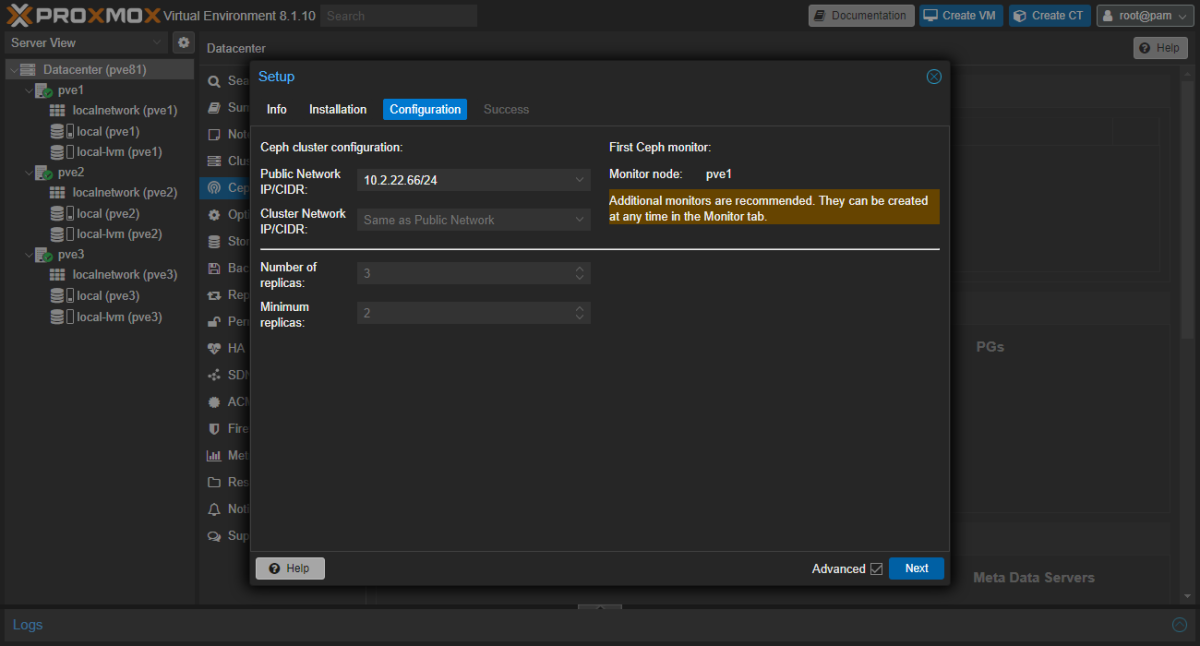Click the Help button in Datacenter header
Viewport: 1200px width, 646px height.
[1160, 48]
